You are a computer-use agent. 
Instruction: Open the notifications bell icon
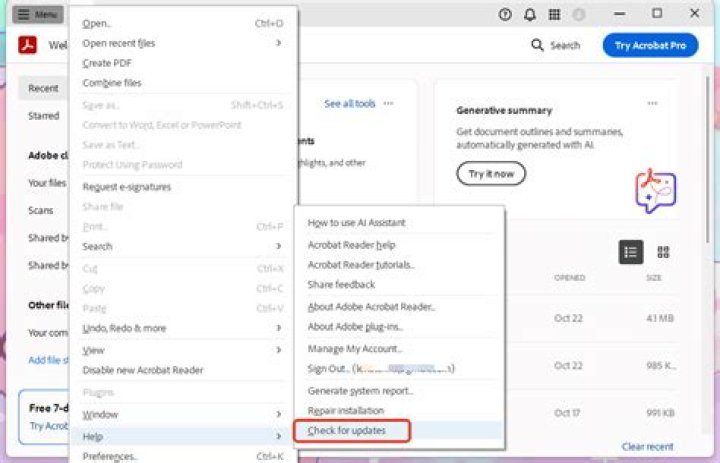tap(530, 14)
